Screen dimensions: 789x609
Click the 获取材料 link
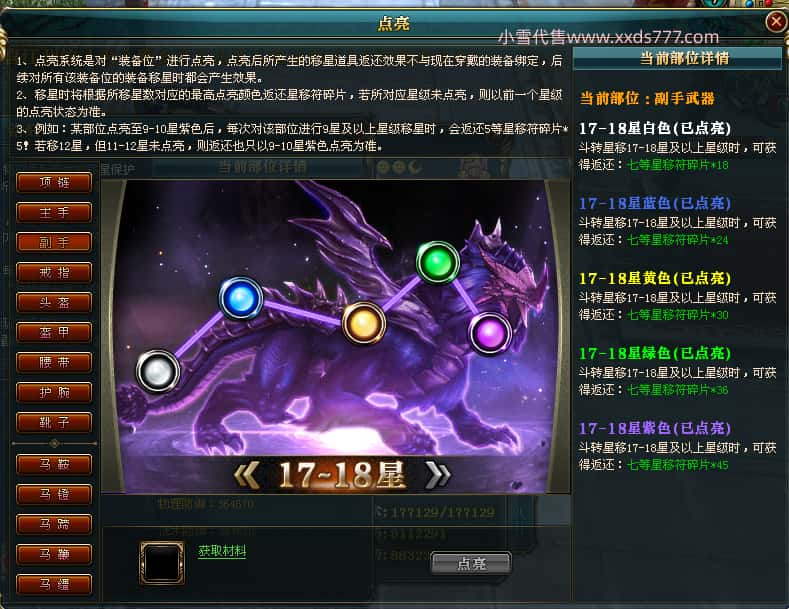[222, 551]
